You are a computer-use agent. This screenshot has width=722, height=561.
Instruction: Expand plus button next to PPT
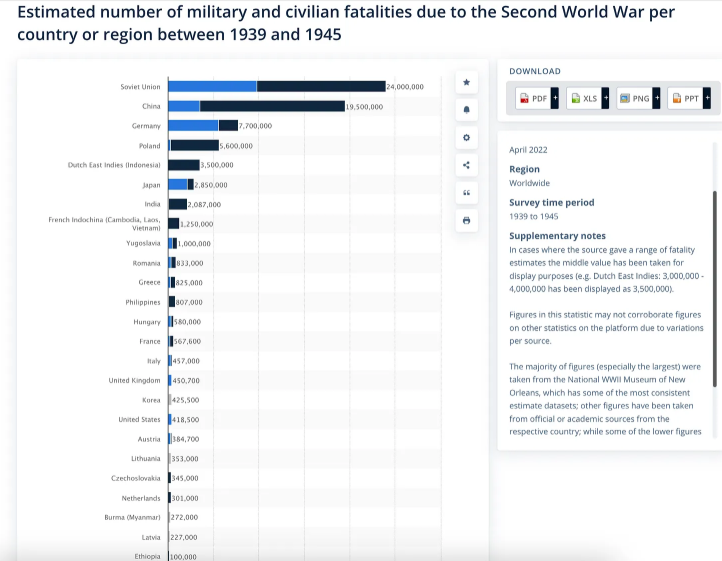tap(707, 98)
